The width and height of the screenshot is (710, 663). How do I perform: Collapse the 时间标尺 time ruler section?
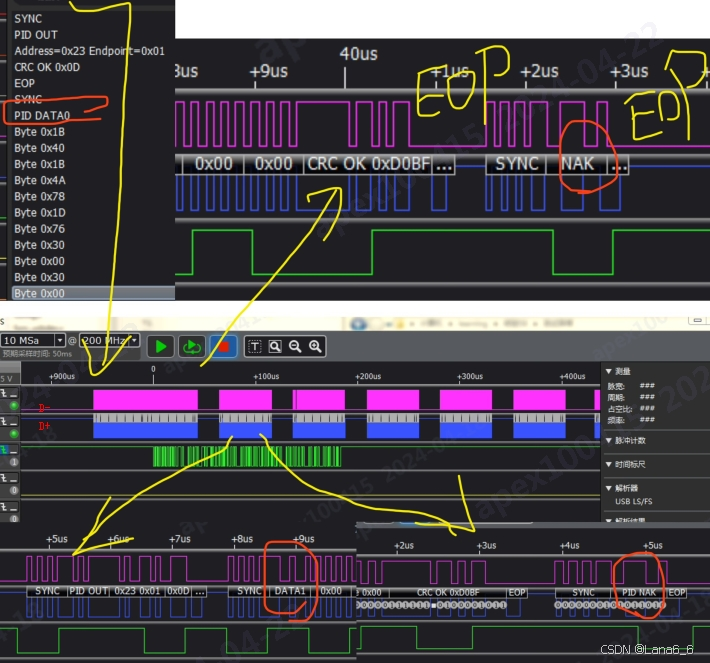tap(609, 464)
